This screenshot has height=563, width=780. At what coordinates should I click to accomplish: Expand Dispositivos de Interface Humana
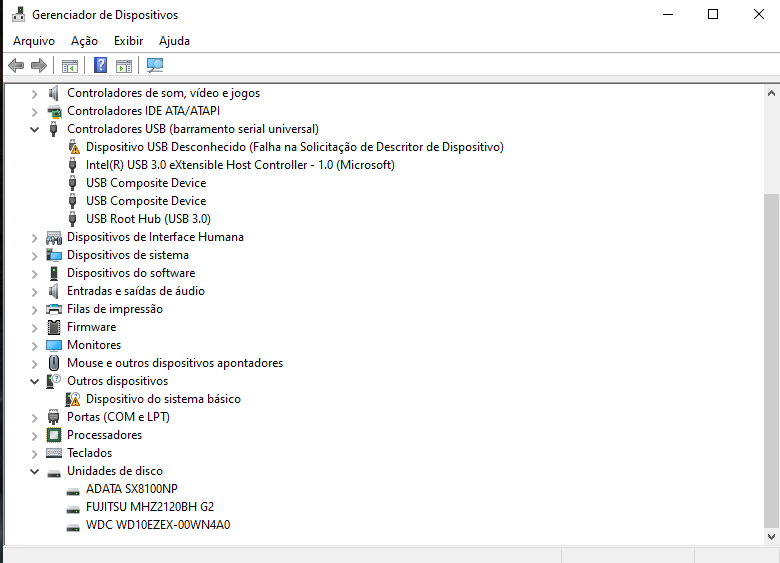(x=34, y=238)
